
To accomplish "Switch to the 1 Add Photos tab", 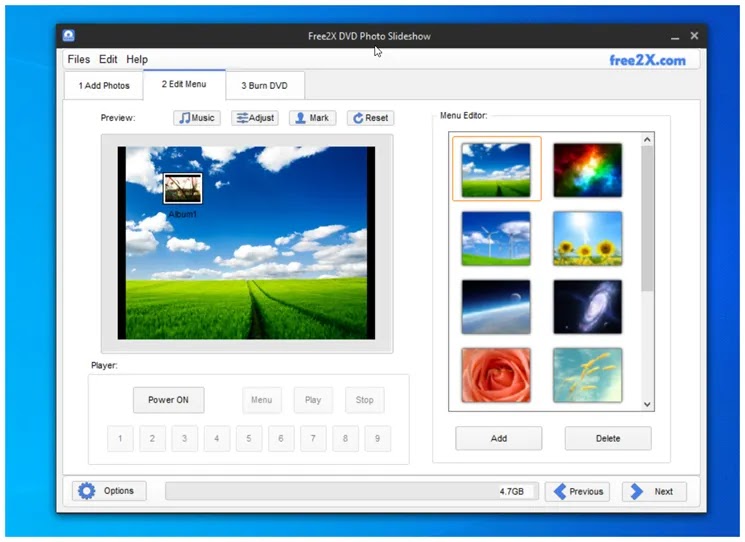I will pos(104,86).
